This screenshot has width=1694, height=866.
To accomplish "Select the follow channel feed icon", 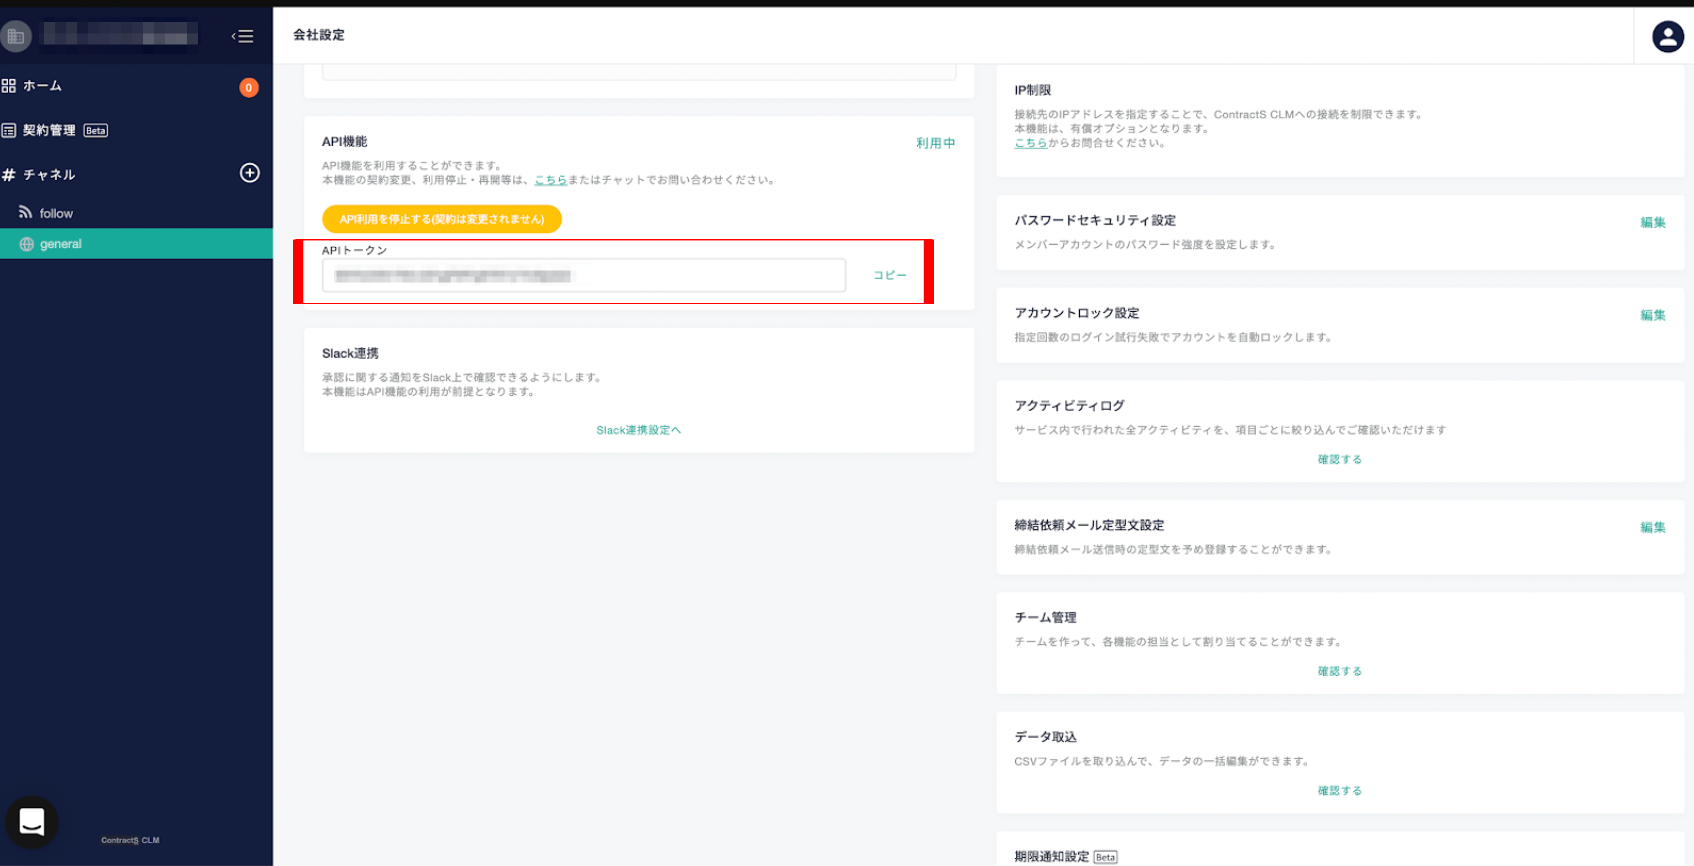I will pyautogui.click(x=26, y=213).
